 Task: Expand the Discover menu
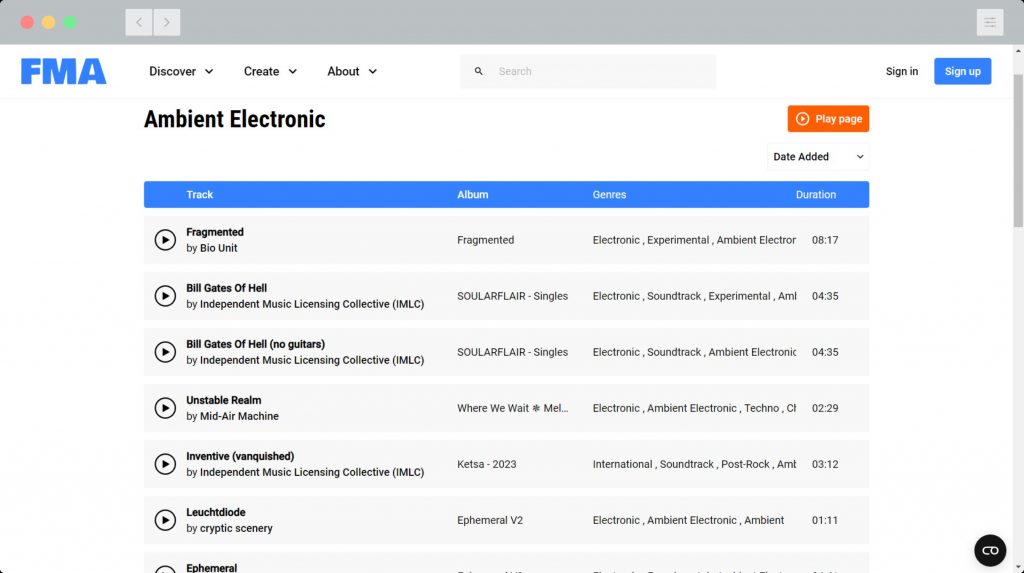(x=181, y=72)
